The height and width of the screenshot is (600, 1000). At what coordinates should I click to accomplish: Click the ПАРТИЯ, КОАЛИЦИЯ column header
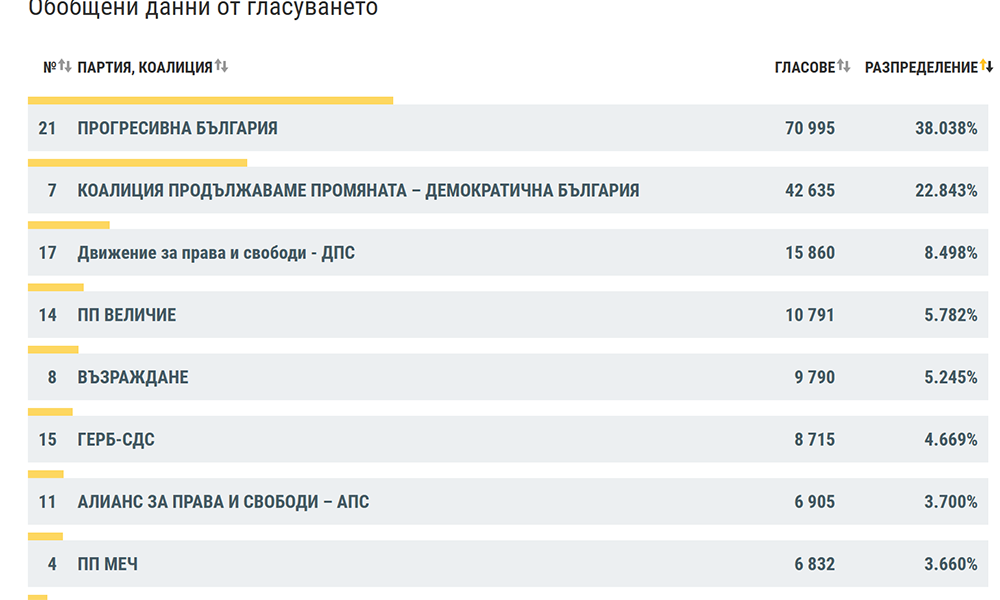[x=145, y=67]
